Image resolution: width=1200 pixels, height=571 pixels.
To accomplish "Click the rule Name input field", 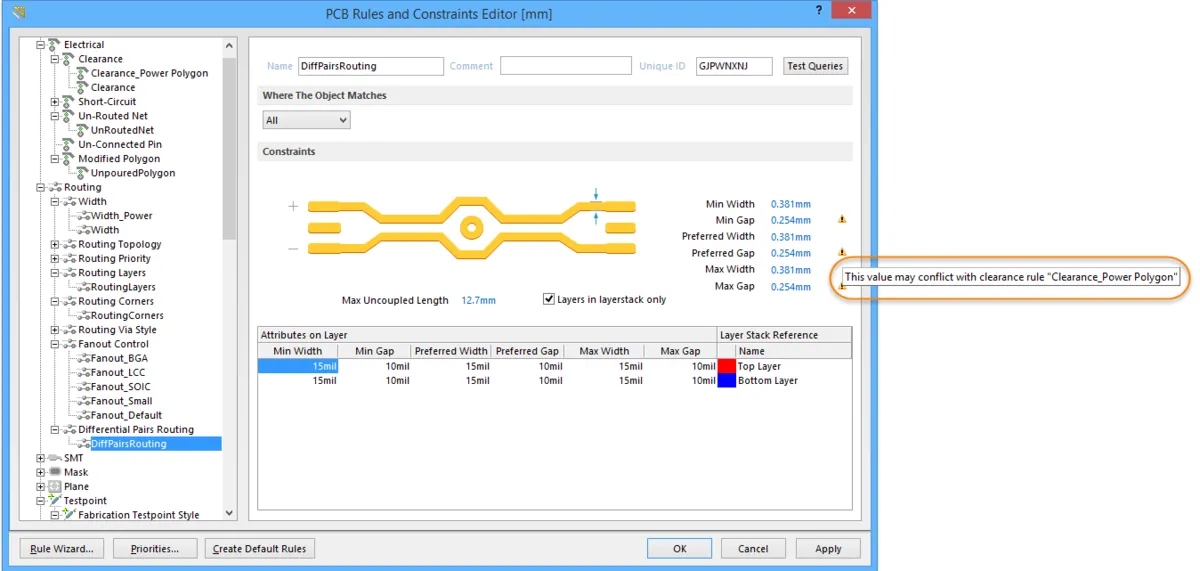I will [x=370, y=66].
